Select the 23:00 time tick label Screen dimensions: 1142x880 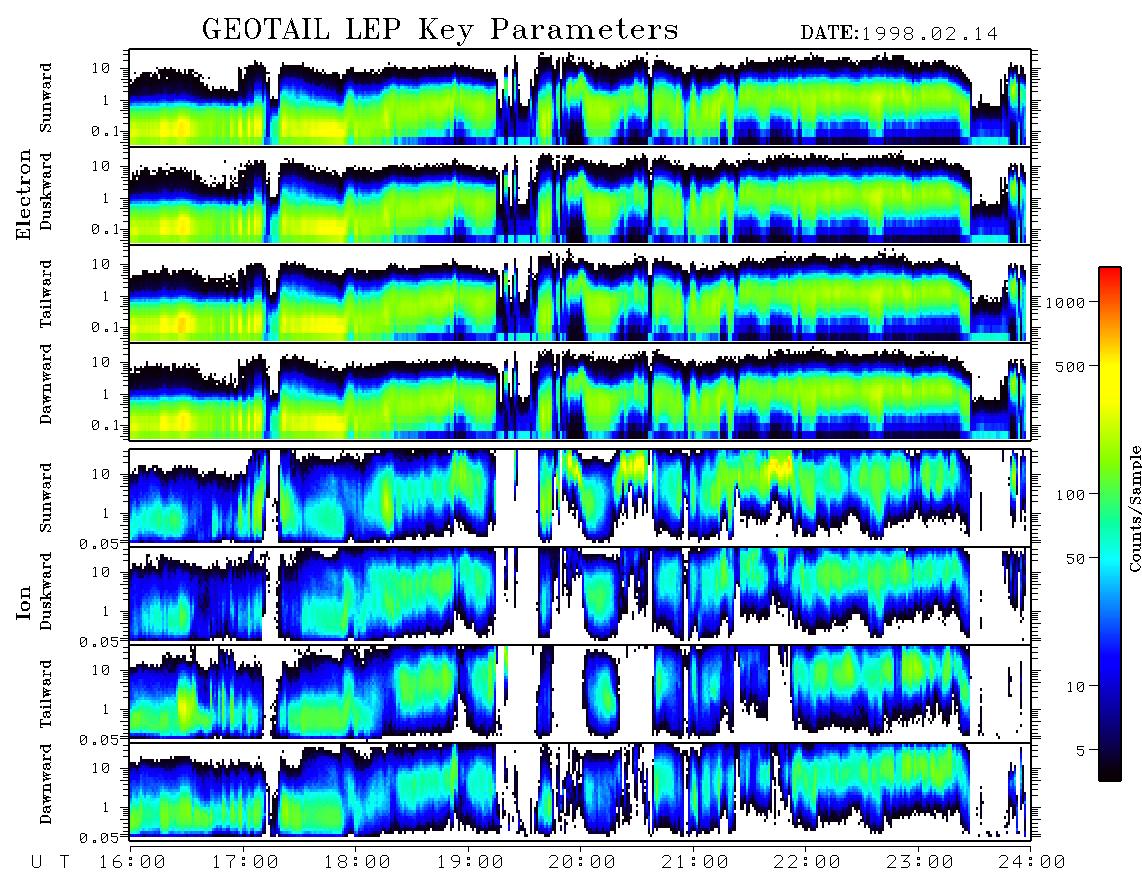coord(920,862)
